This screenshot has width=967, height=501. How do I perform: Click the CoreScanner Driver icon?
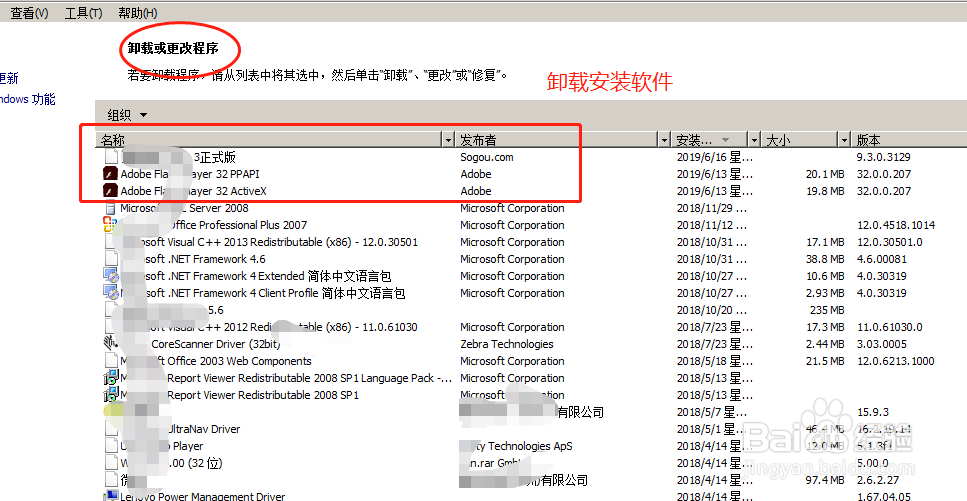110,344
